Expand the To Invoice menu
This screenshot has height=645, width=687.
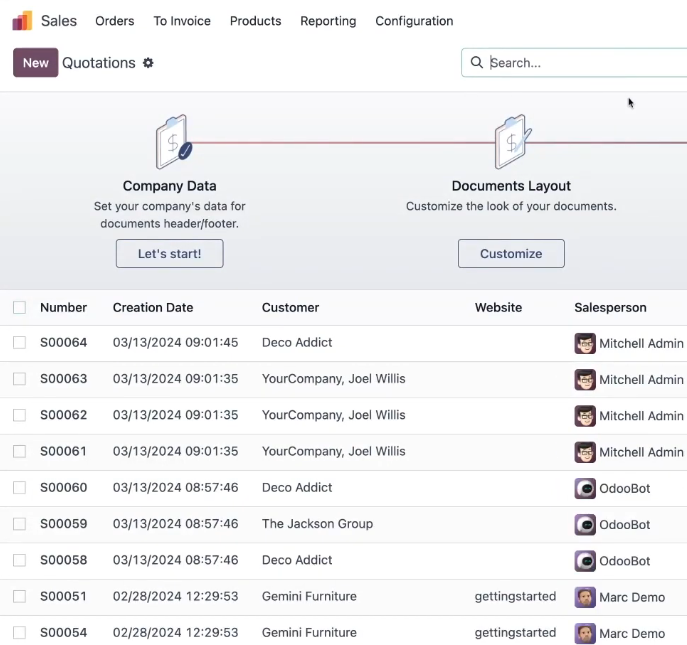(182, 21)
